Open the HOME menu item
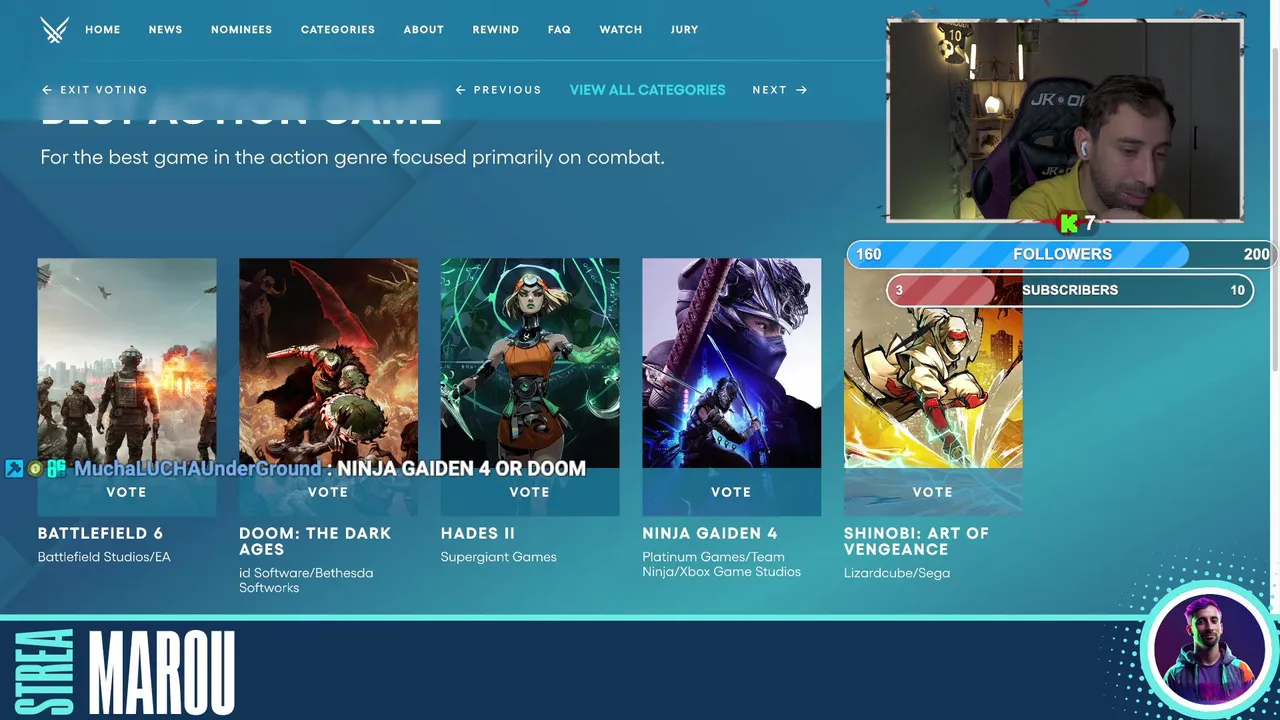 (103, 30)
